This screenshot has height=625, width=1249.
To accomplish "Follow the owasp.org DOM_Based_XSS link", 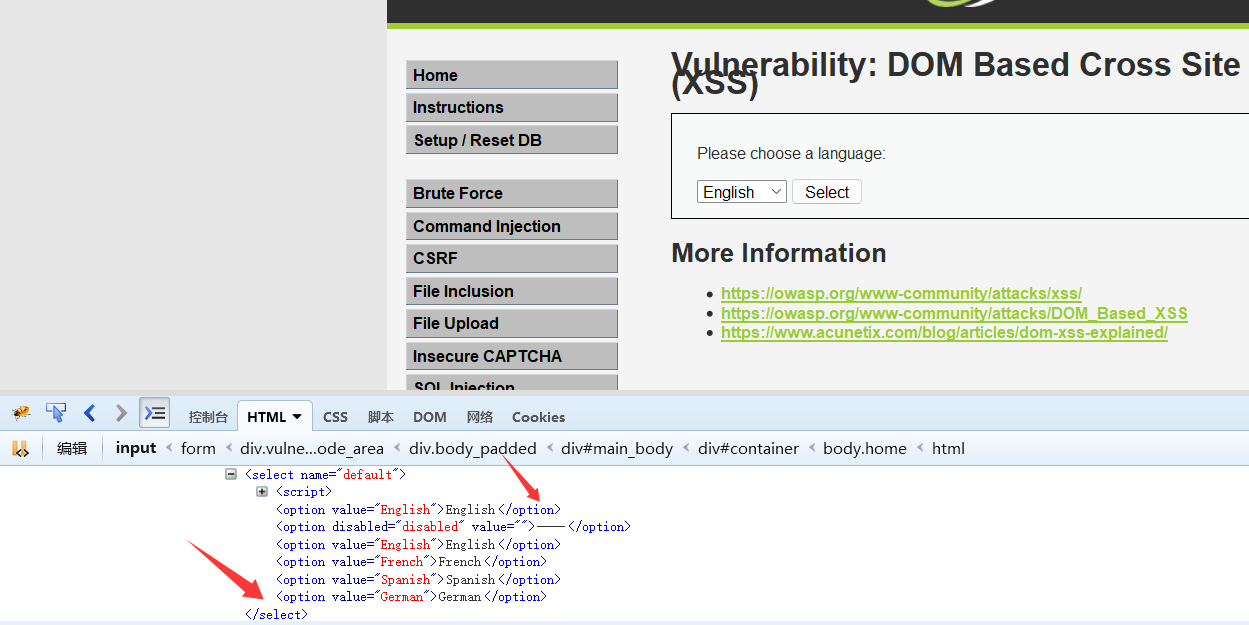I will click(x=954, y=313).
